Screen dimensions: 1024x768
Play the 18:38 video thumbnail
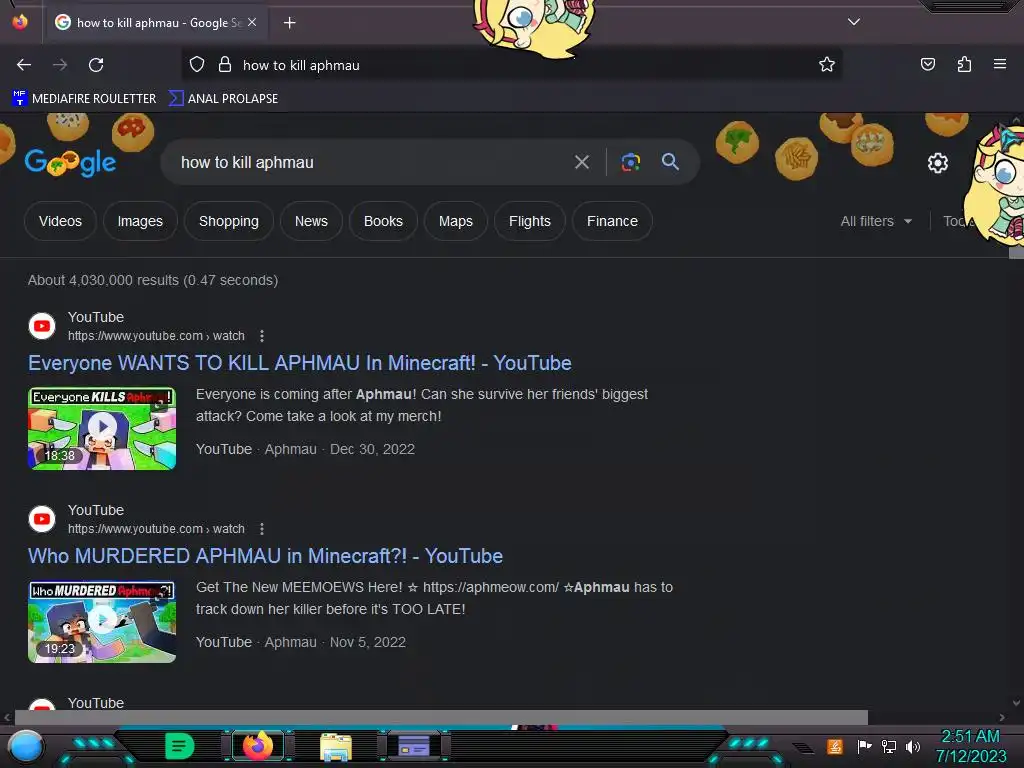pyautogui.click(x=102, y=428)
